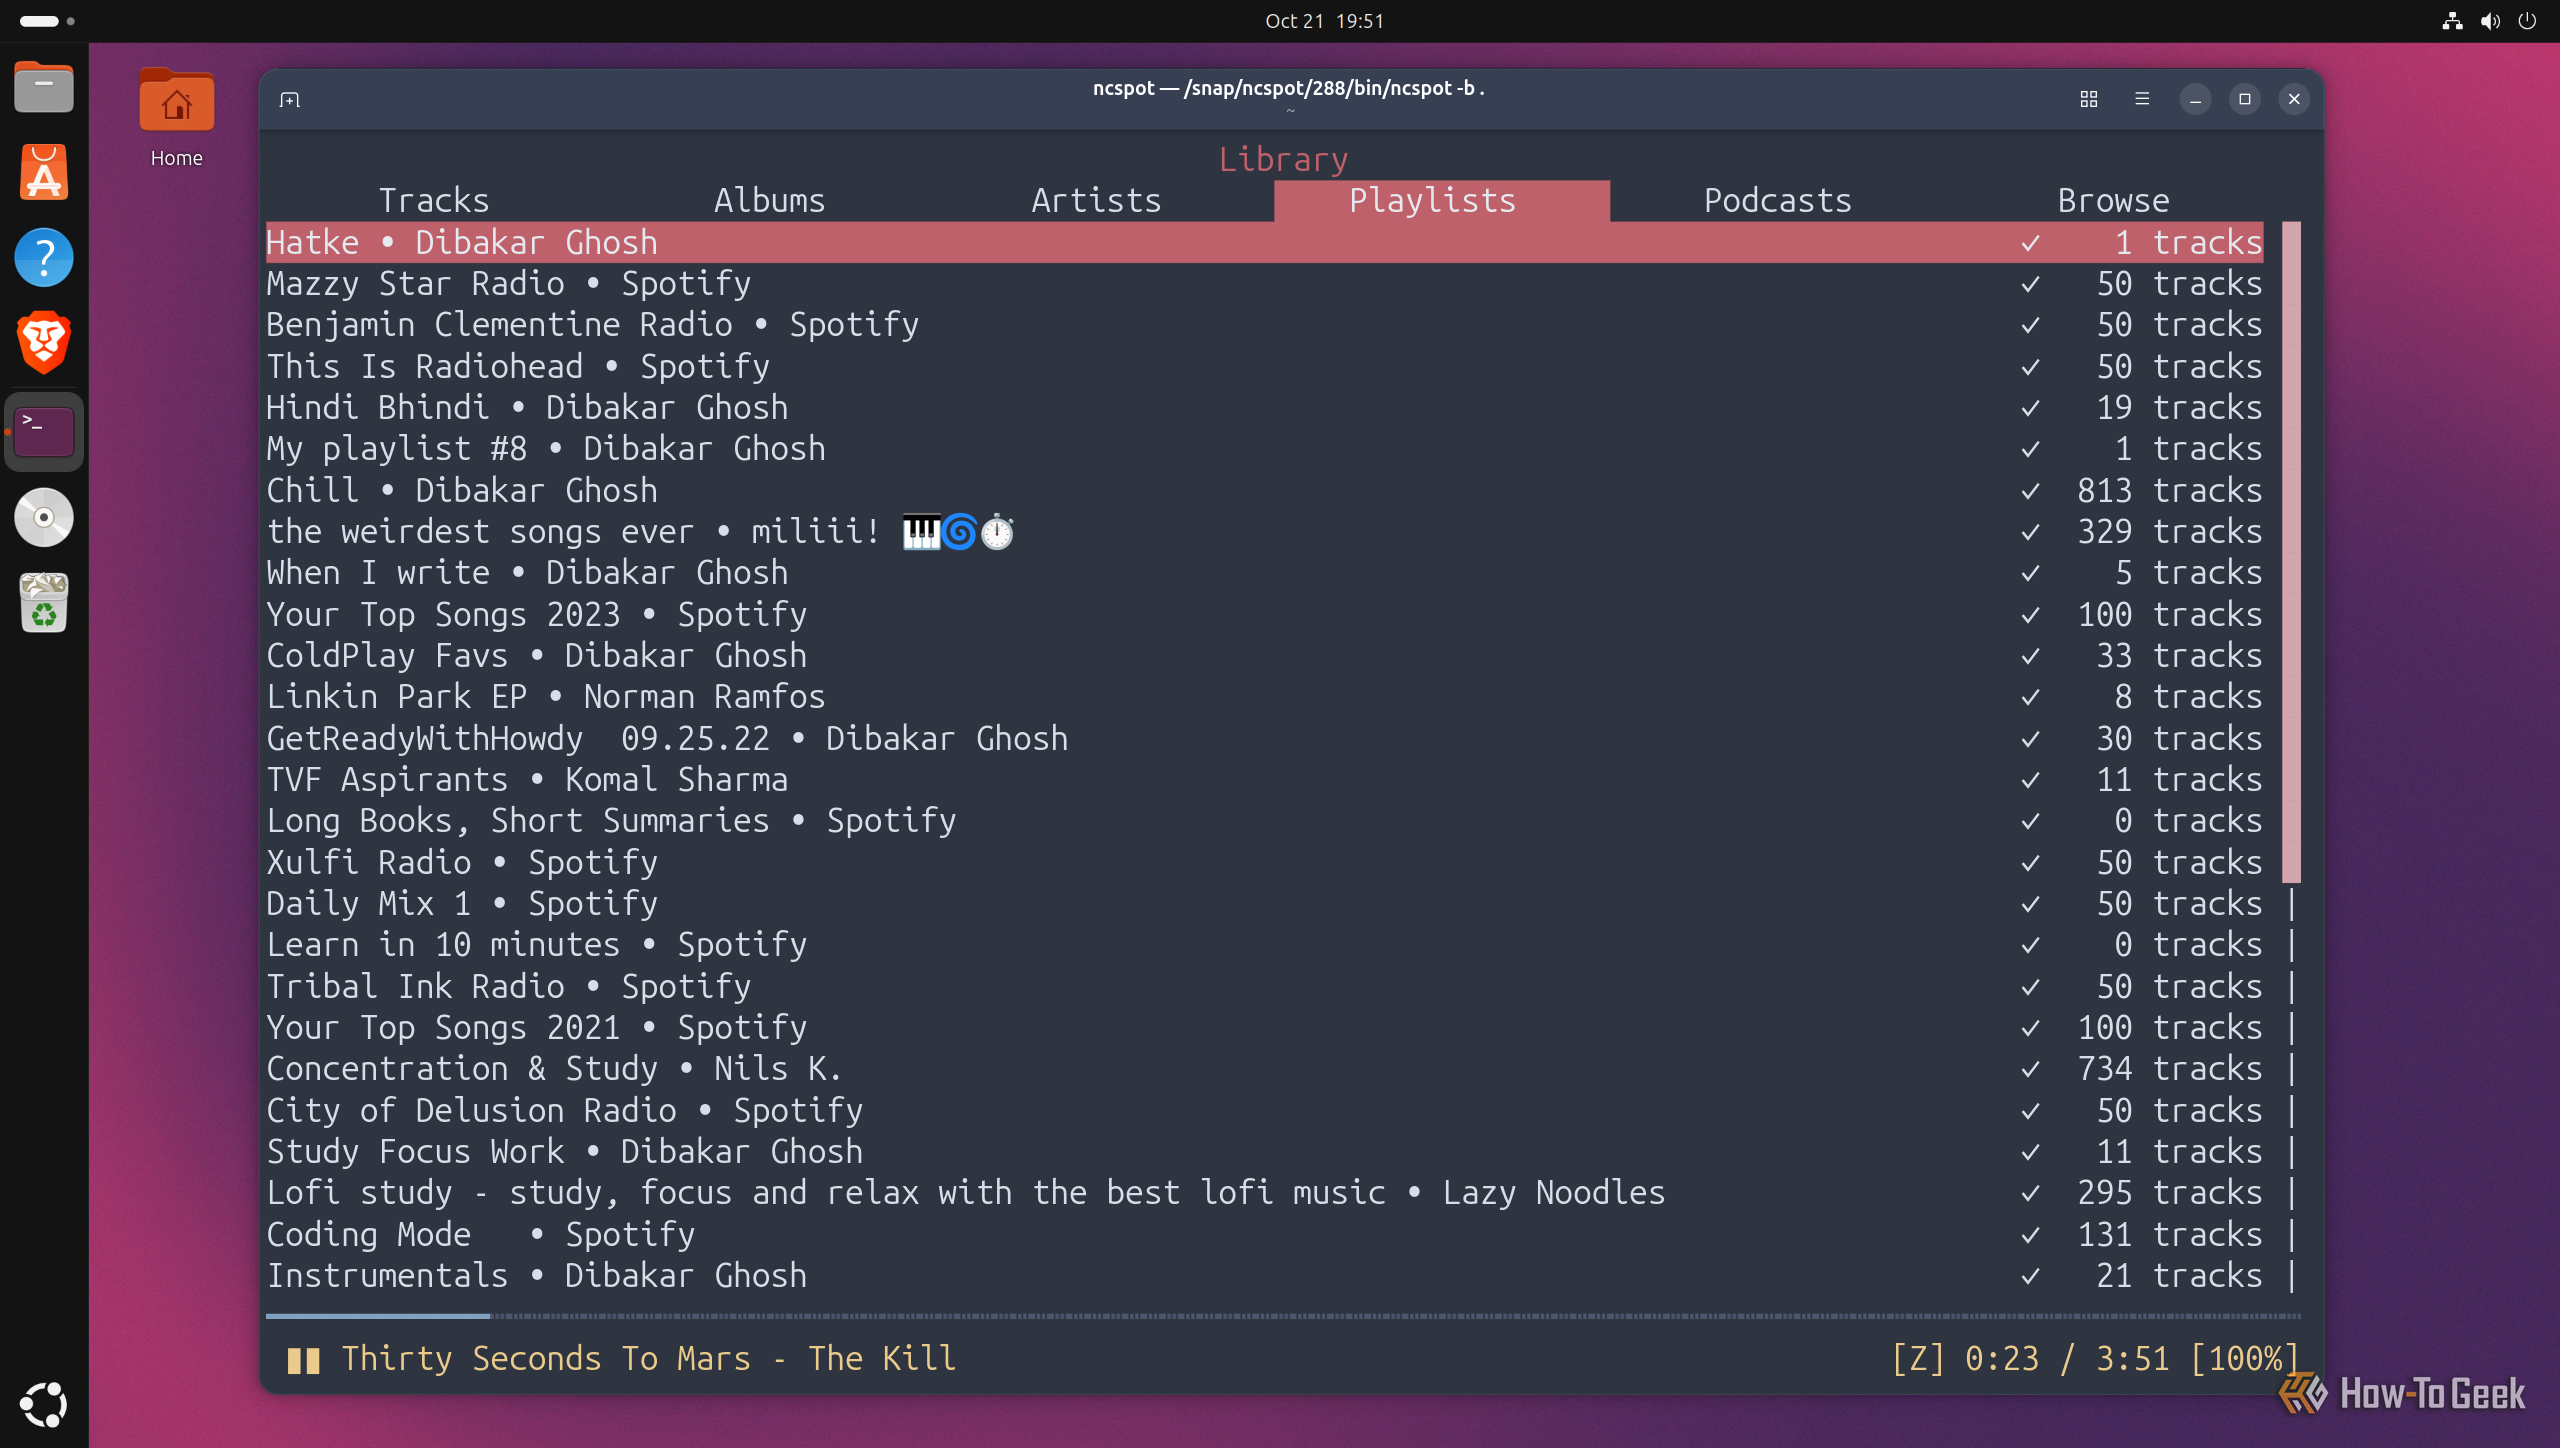The width and height of the screenshot is (2560, 1448).
Task: Click the playback progress bar
Action: tap(1283, 1316)
